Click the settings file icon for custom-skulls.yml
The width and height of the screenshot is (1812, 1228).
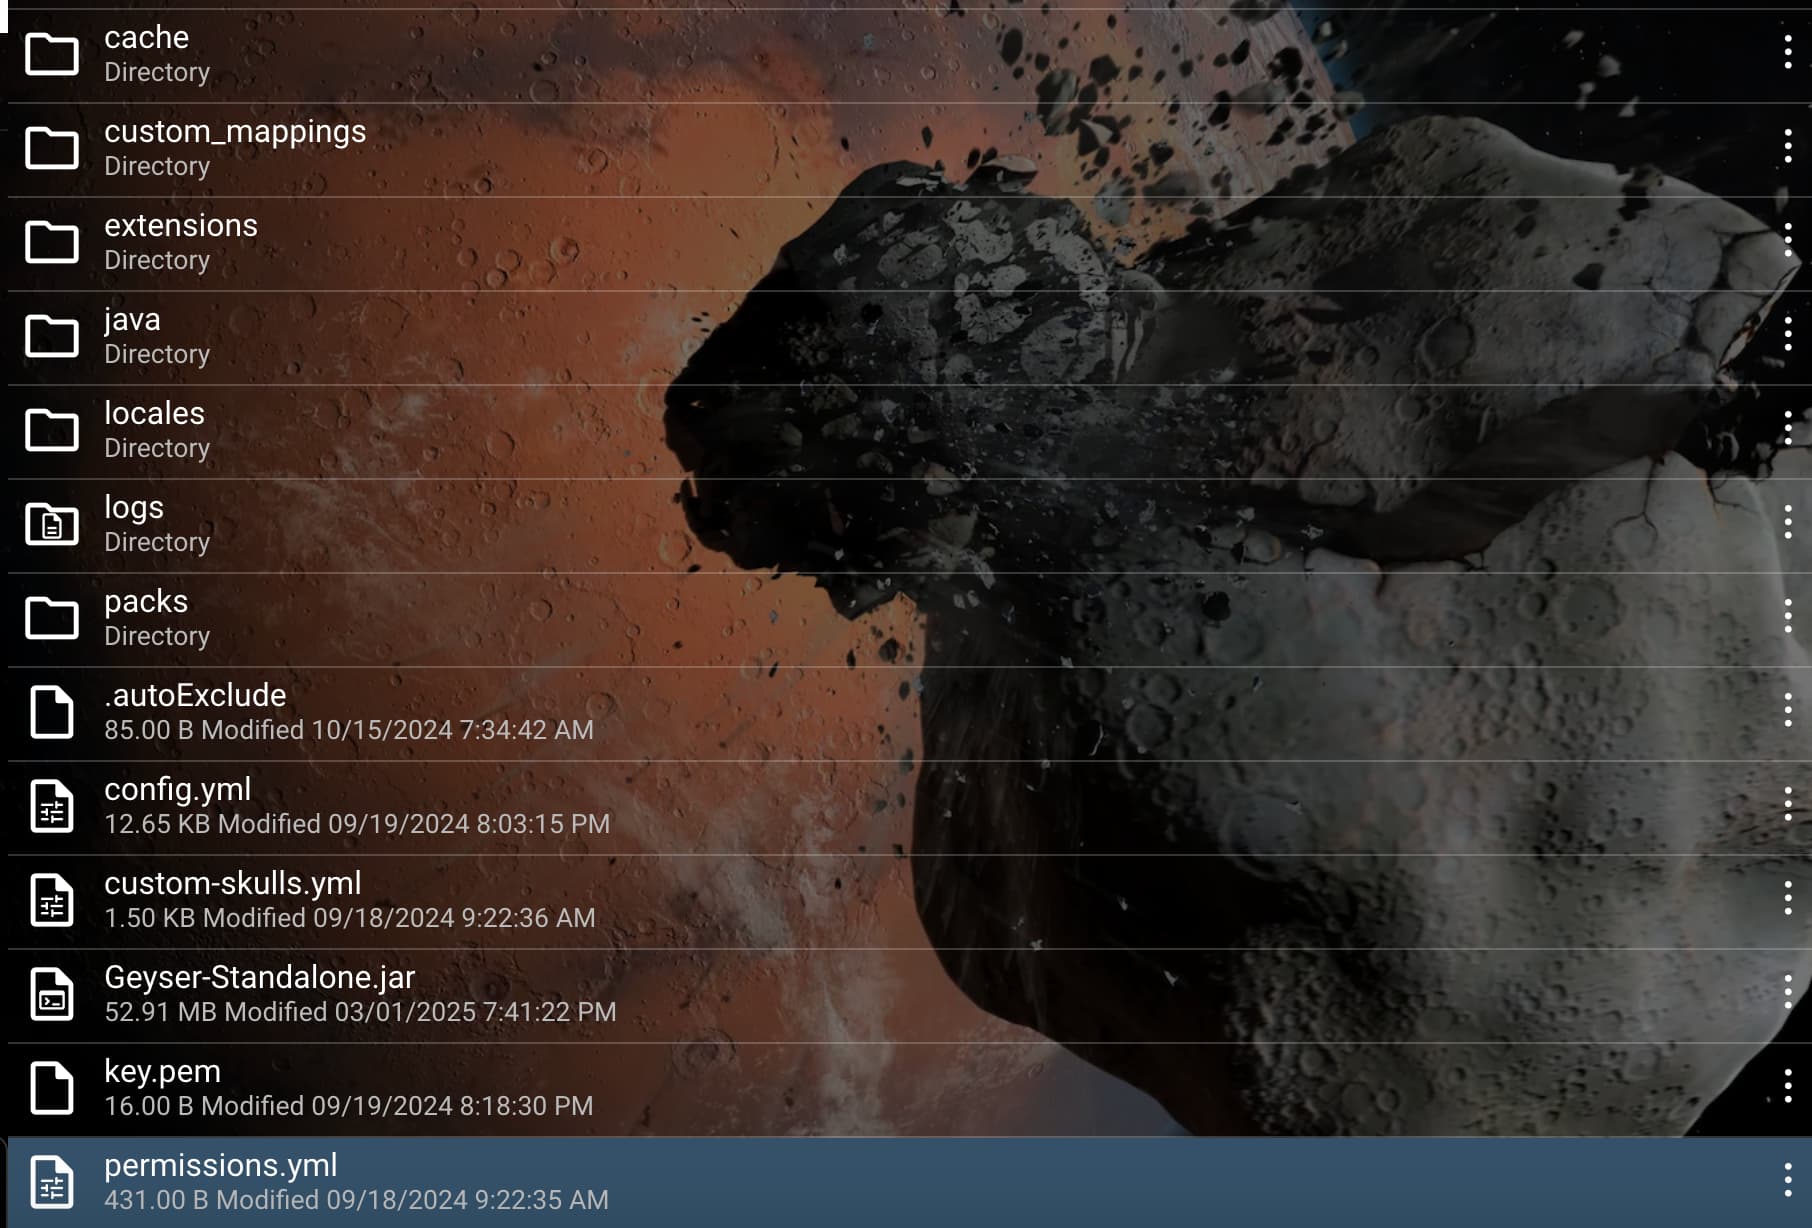[x=52, y=900]
